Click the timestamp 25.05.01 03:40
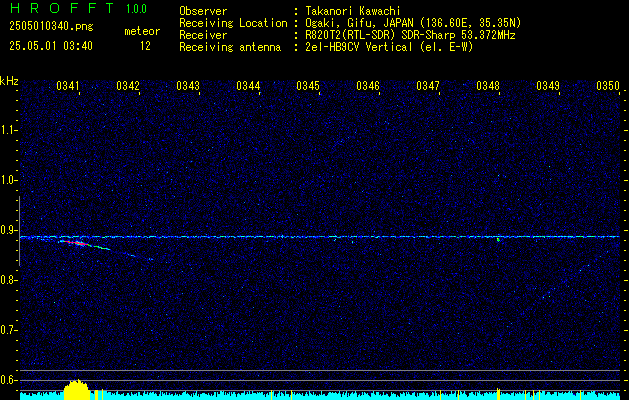The height and width of the screenshot is (400, 629). (x=51, y=46)
